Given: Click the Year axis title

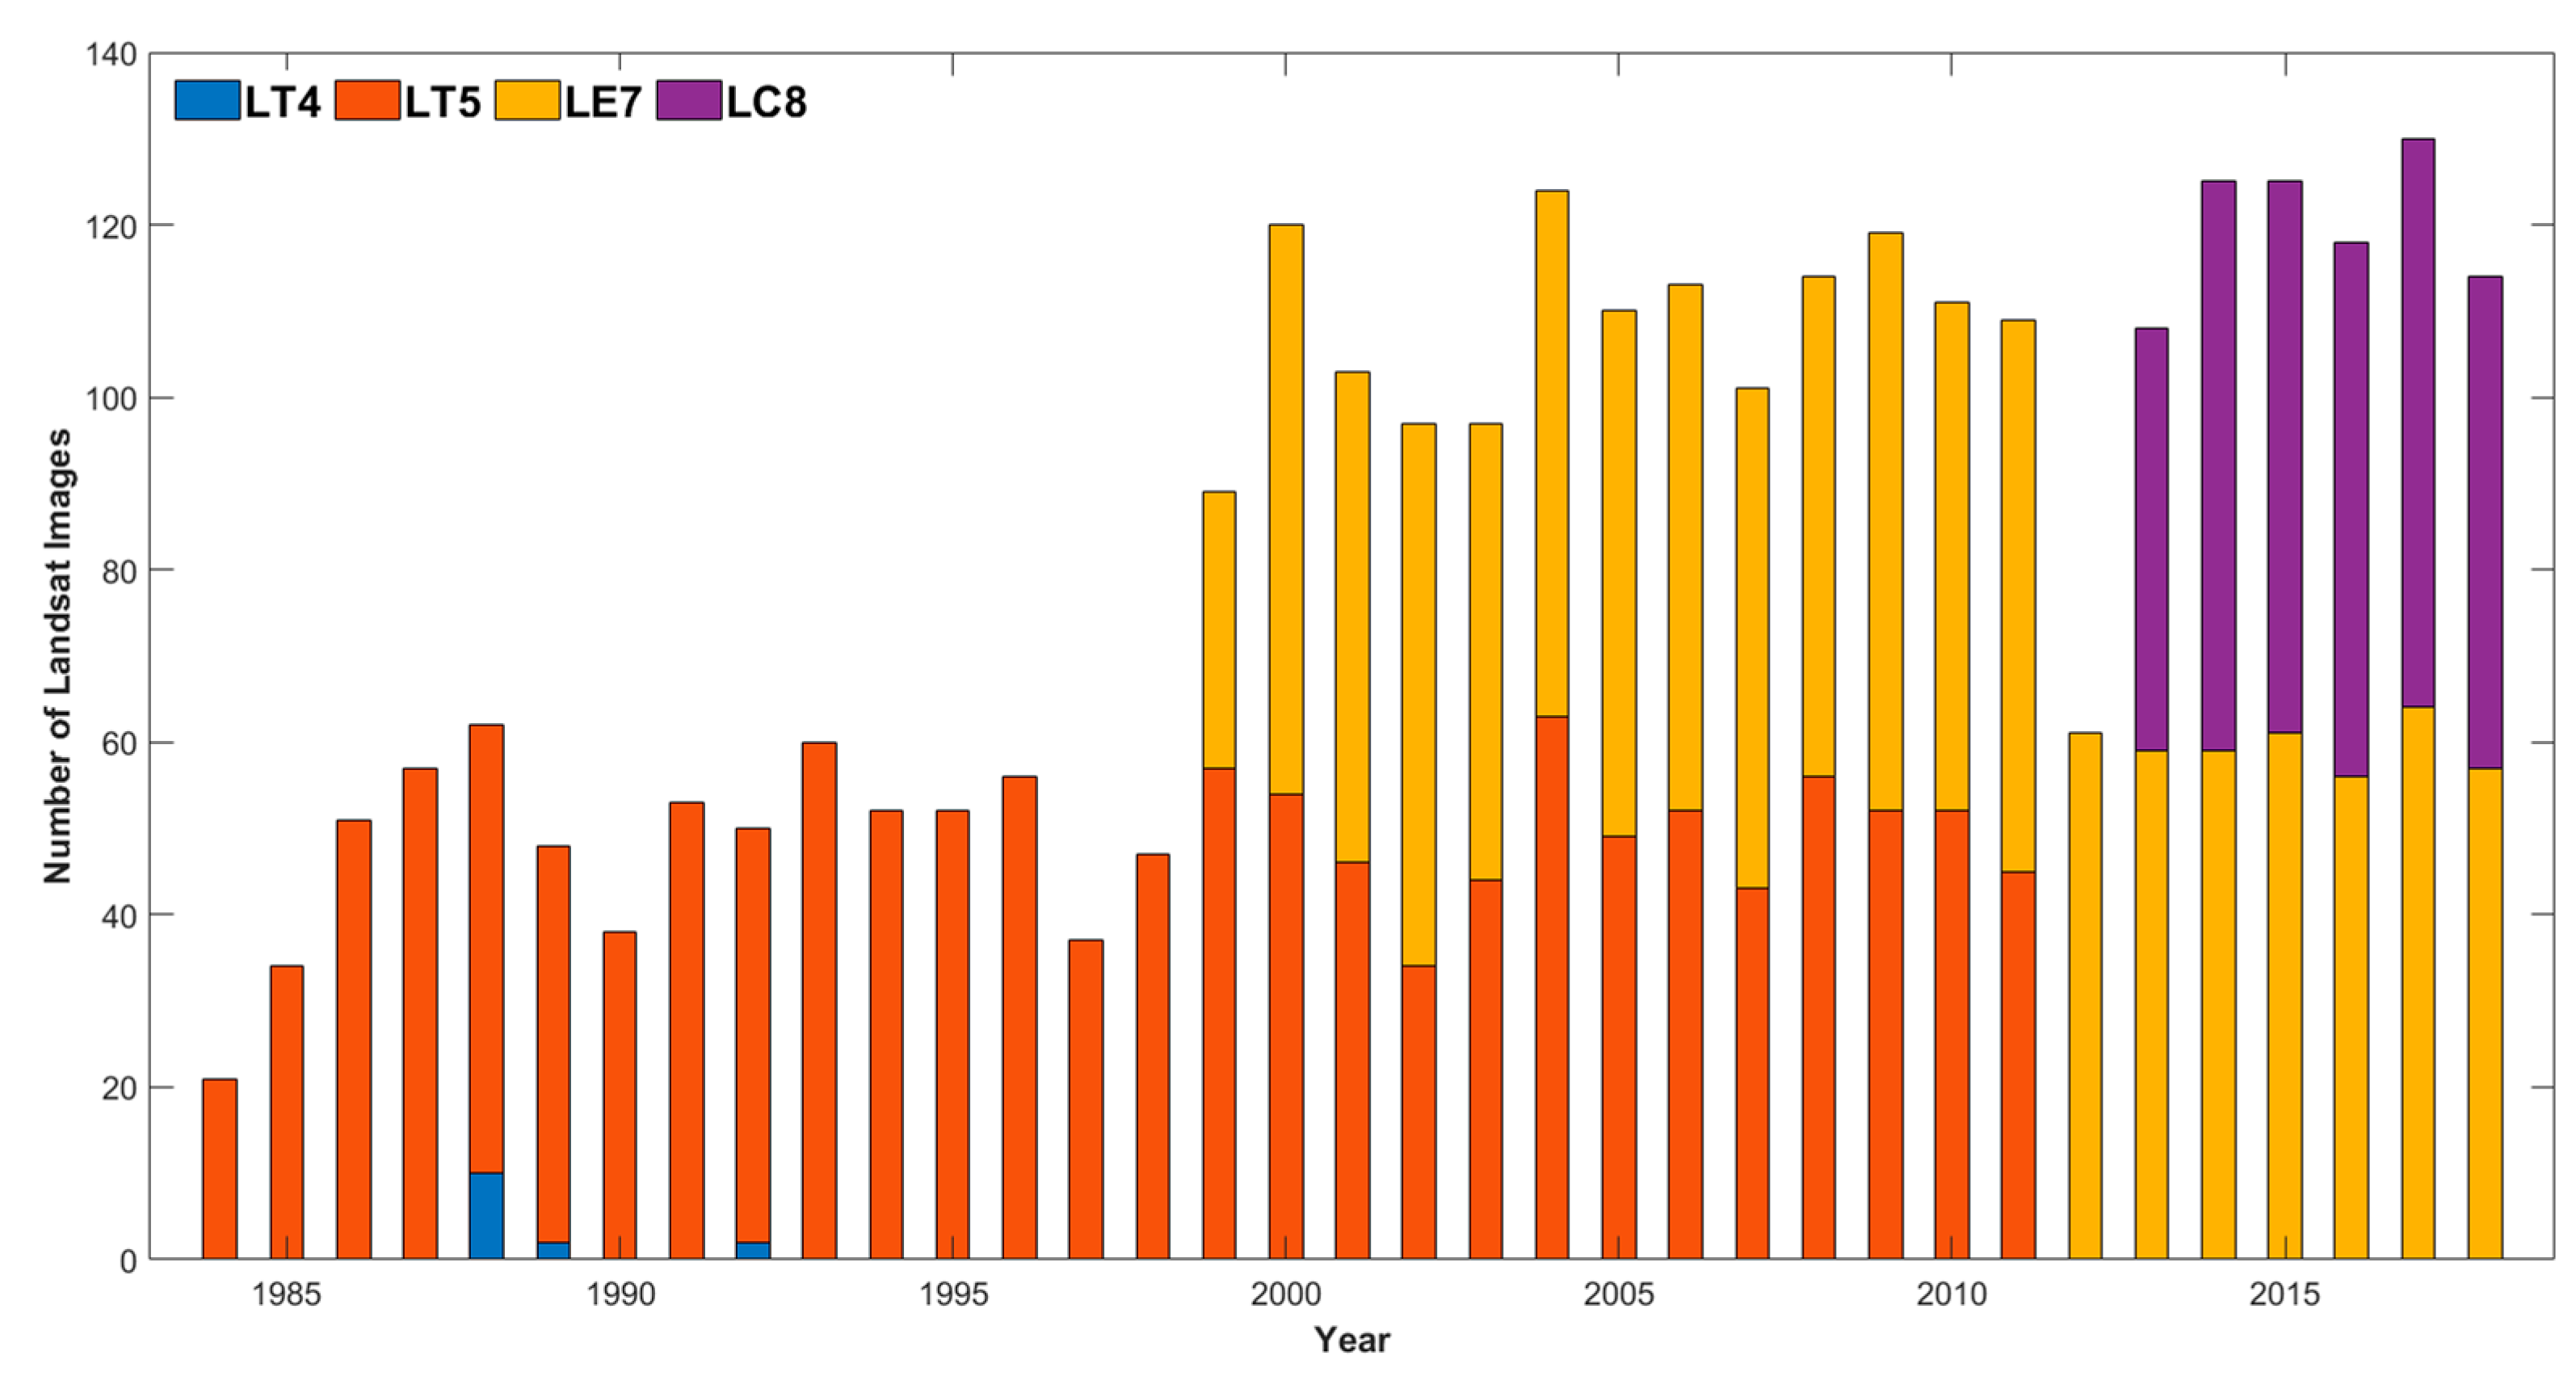Looking at the screenshot, I should pyautogui.click(x=1352, y=1340).
